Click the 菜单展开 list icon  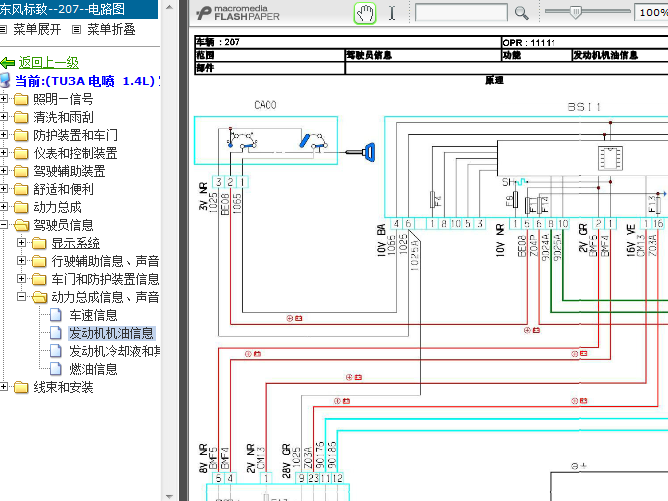click(3, 30)
